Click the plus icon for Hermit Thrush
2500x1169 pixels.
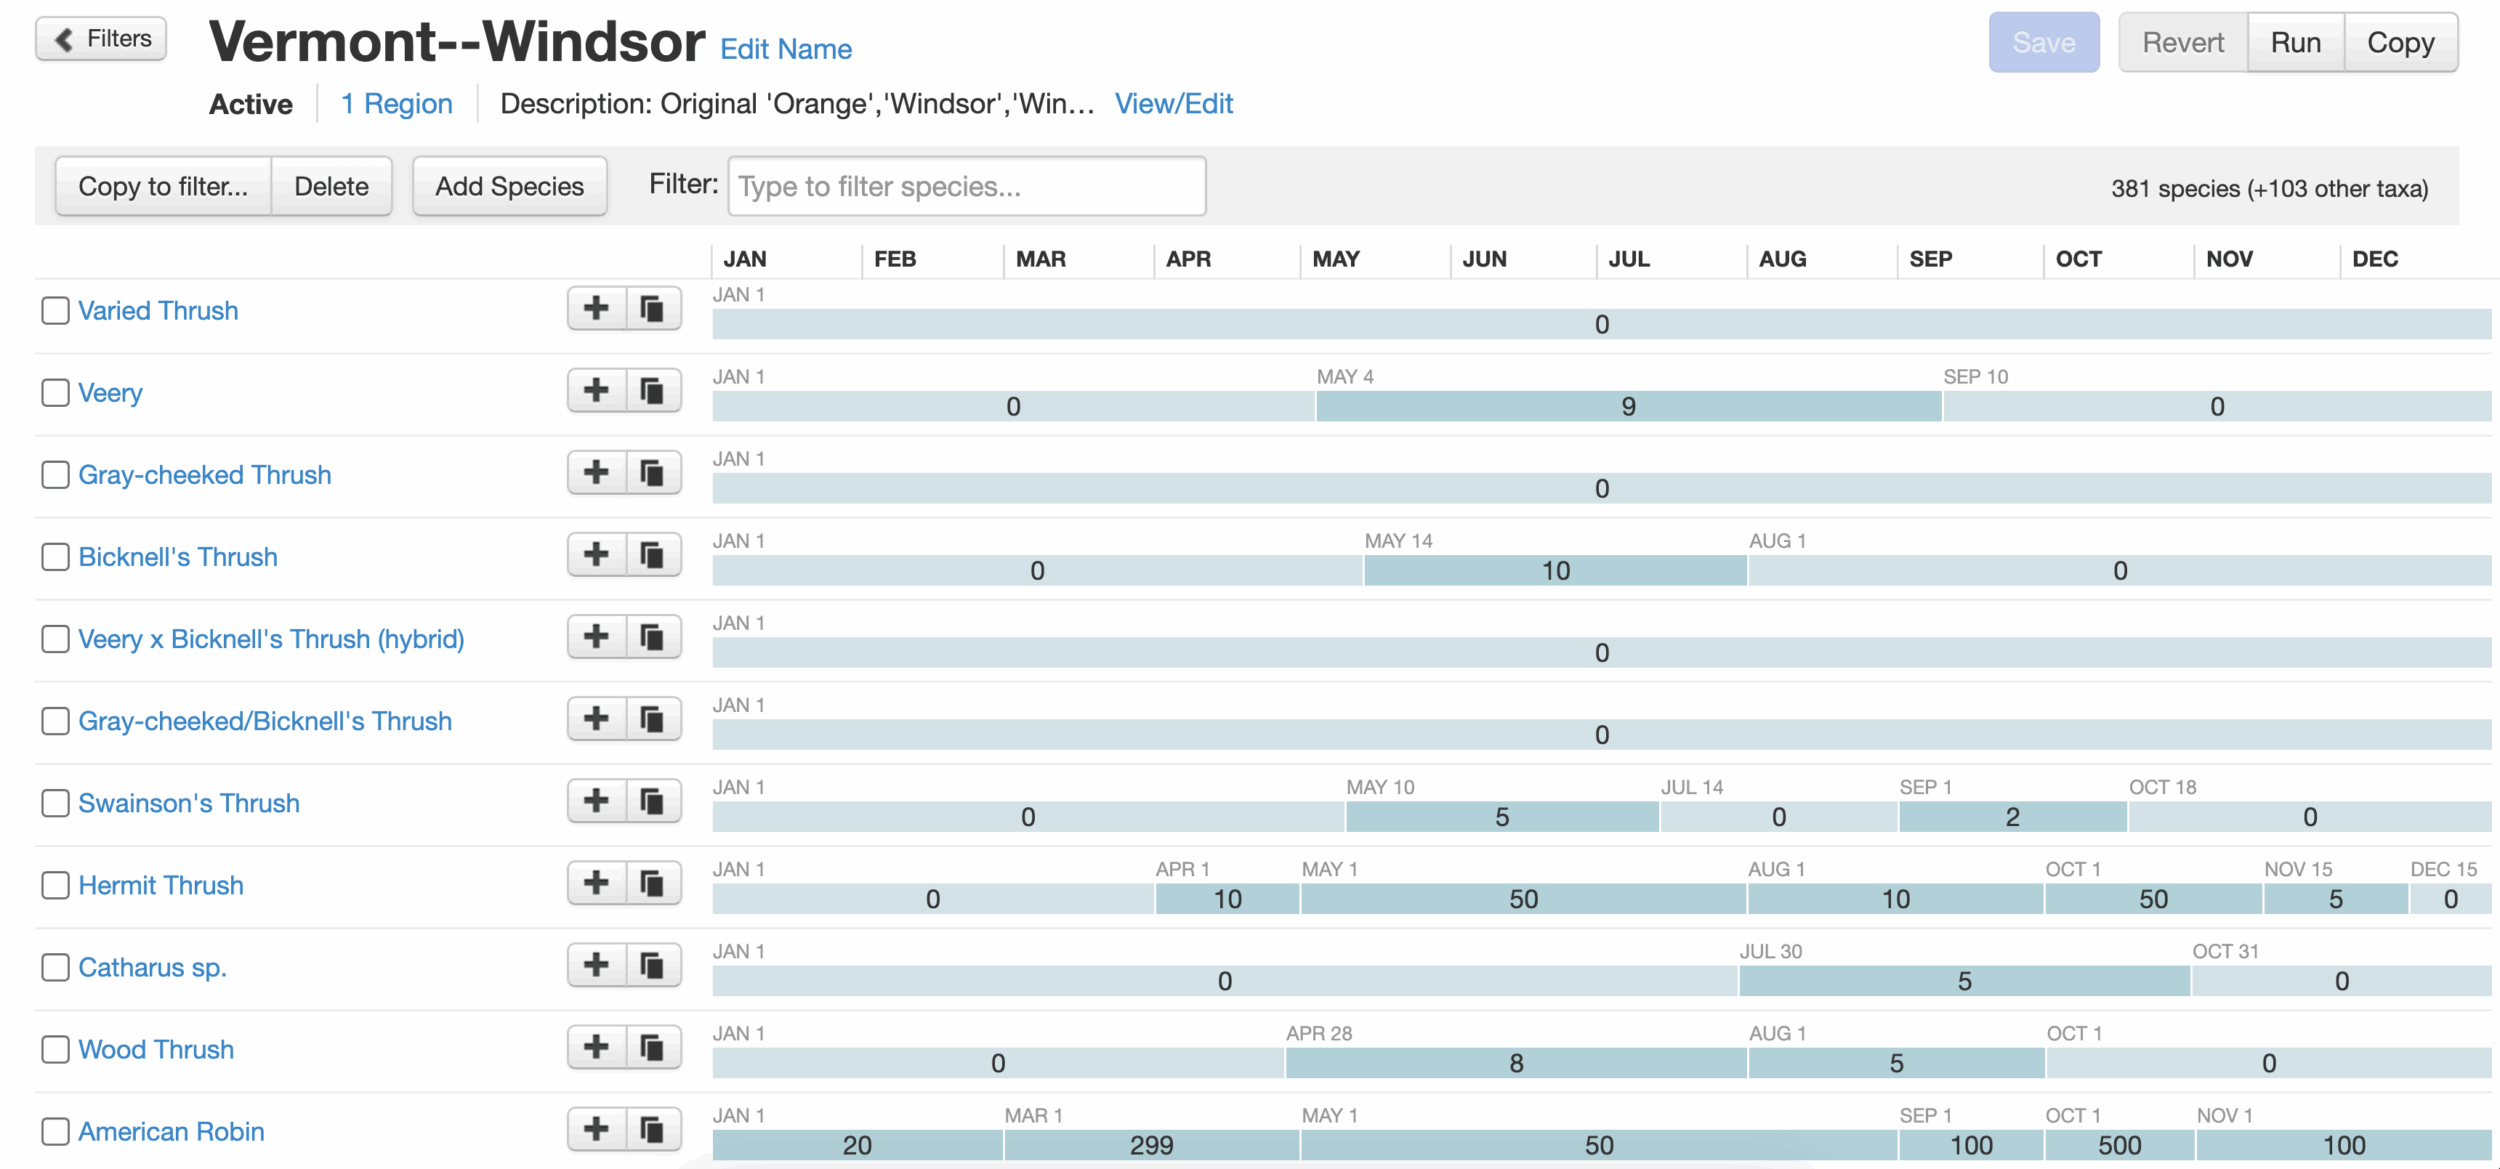tap(596, 883)
